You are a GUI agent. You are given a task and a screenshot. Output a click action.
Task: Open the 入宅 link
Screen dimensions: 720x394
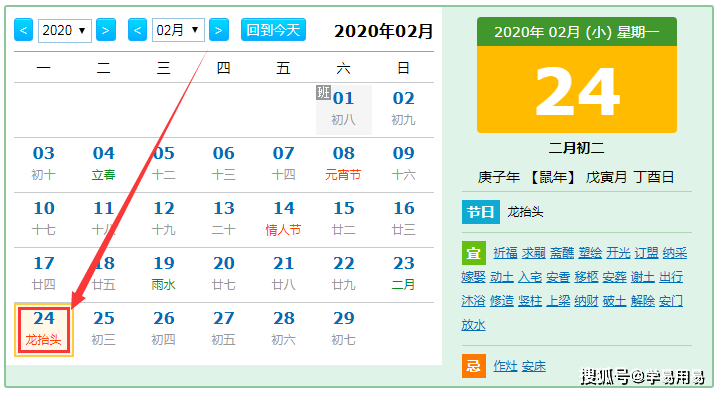(530, 277)
